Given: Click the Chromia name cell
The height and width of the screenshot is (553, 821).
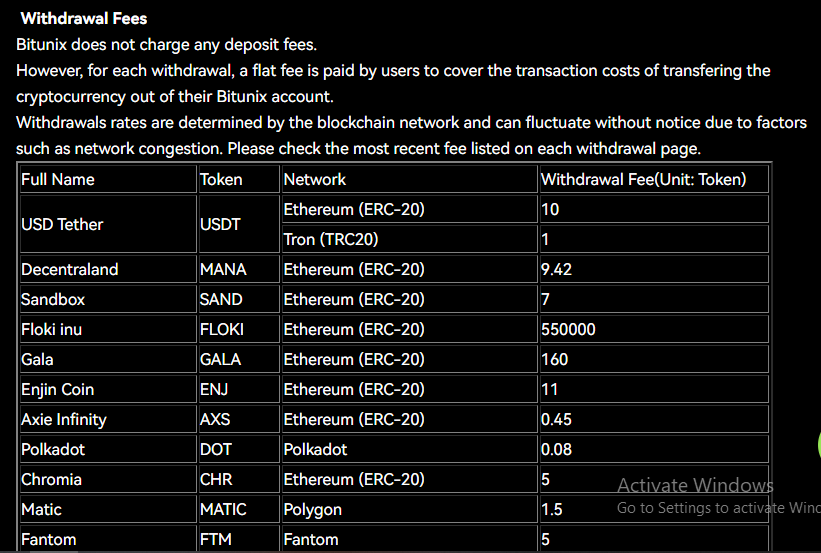Looking at the screenshot, I should point(51,479).
